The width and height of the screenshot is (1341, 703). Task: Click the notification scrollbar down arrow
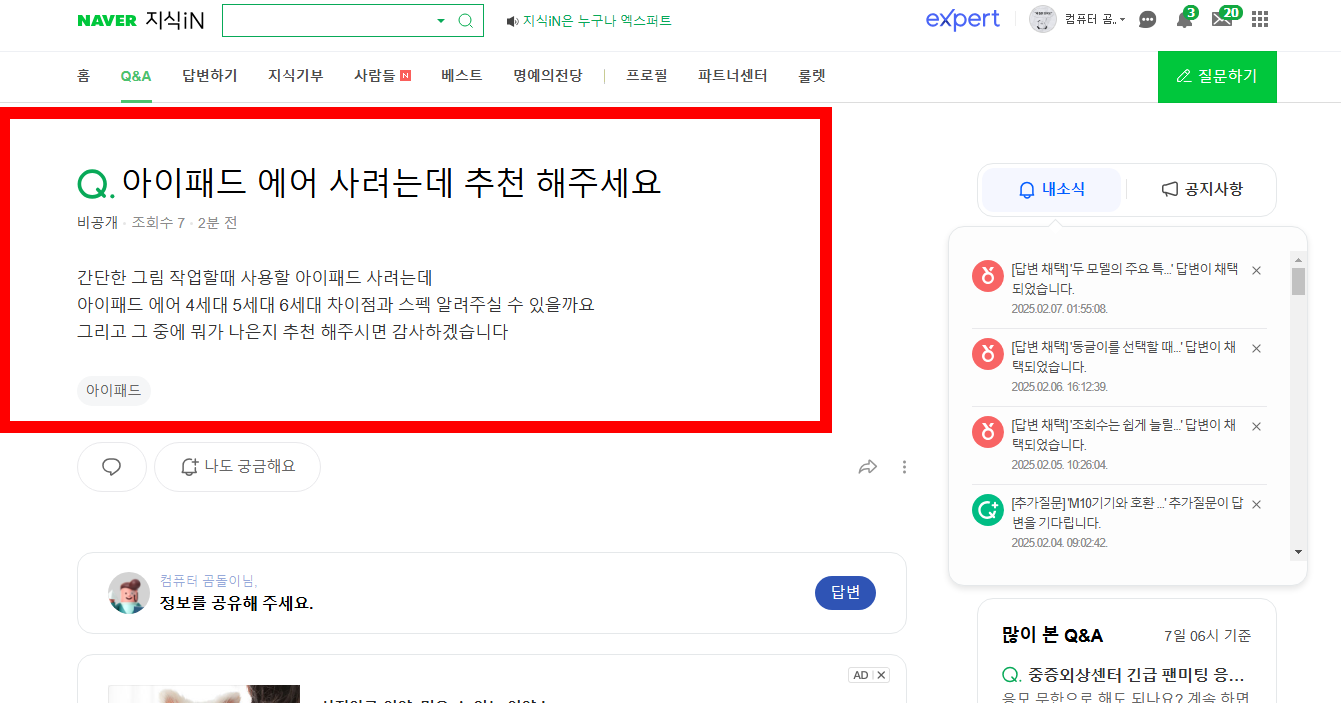coord(1298,552)
